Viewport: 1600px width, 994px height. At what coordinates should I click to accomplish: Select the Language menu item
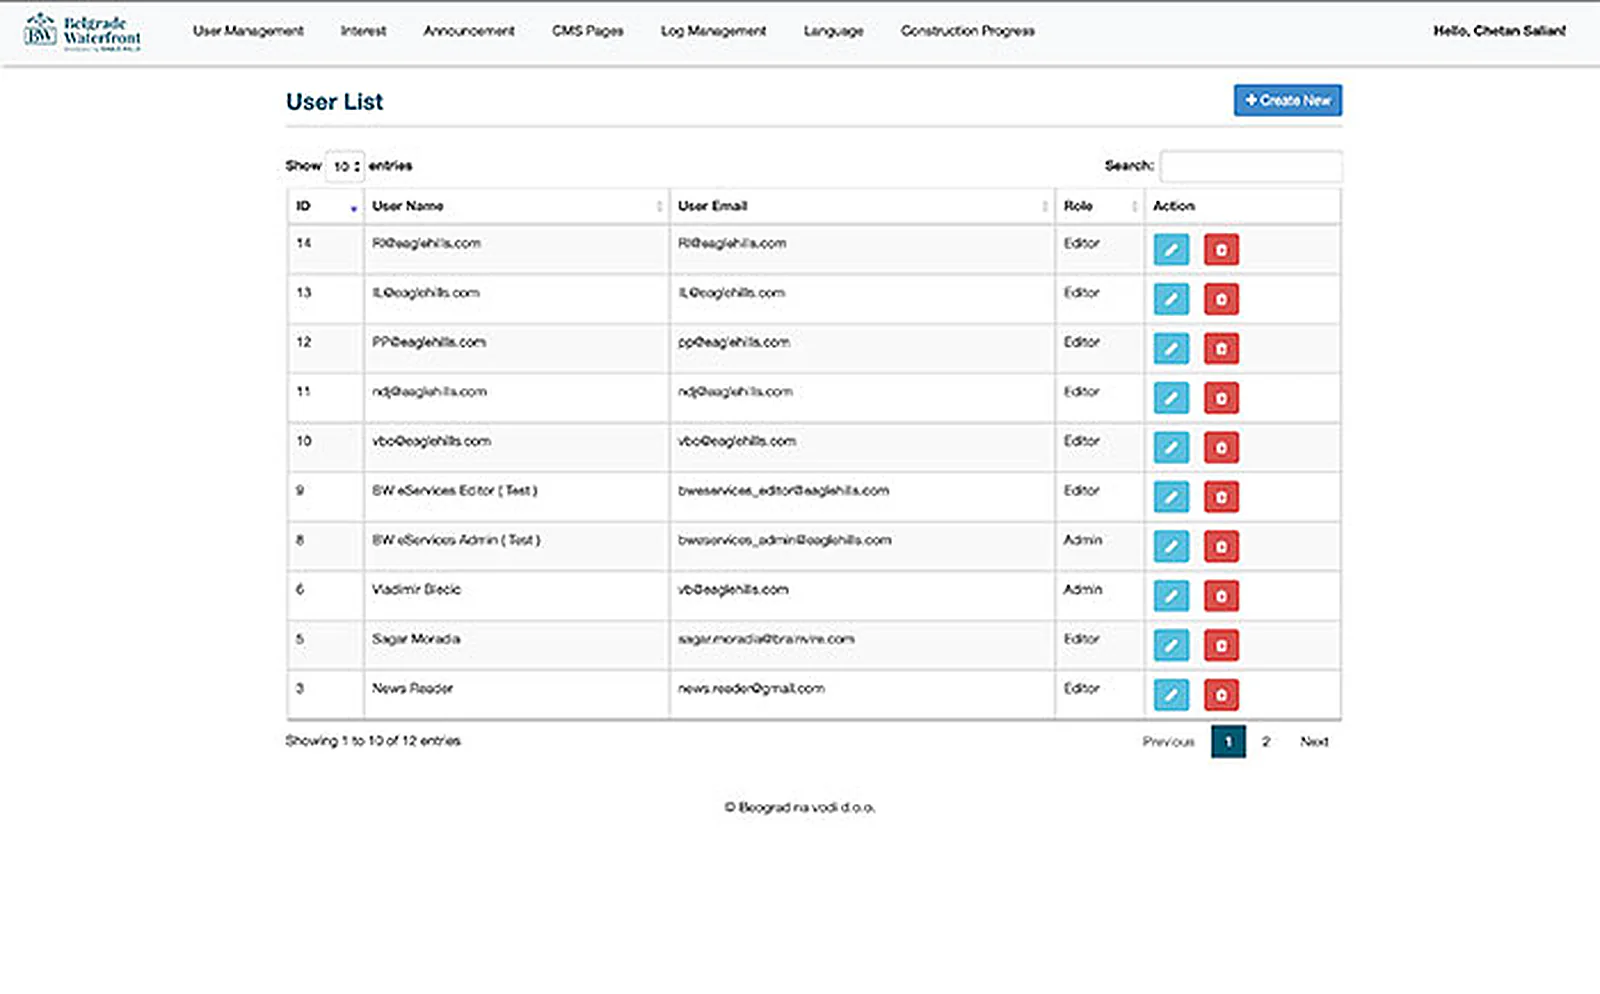click(x=833, y=31)
